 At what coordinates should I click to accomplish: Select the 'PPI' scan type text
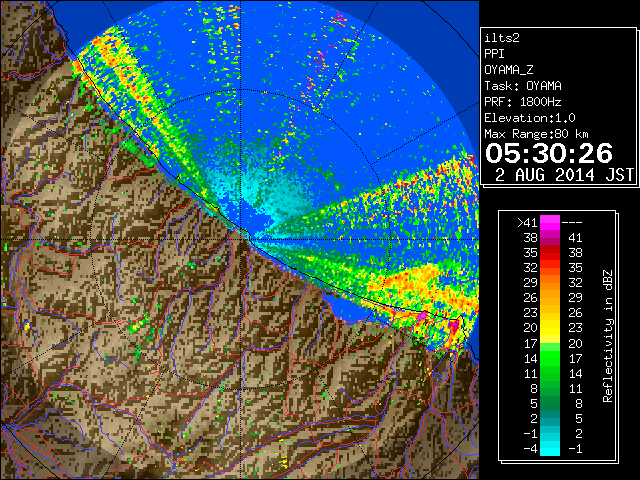coord(494,54)
